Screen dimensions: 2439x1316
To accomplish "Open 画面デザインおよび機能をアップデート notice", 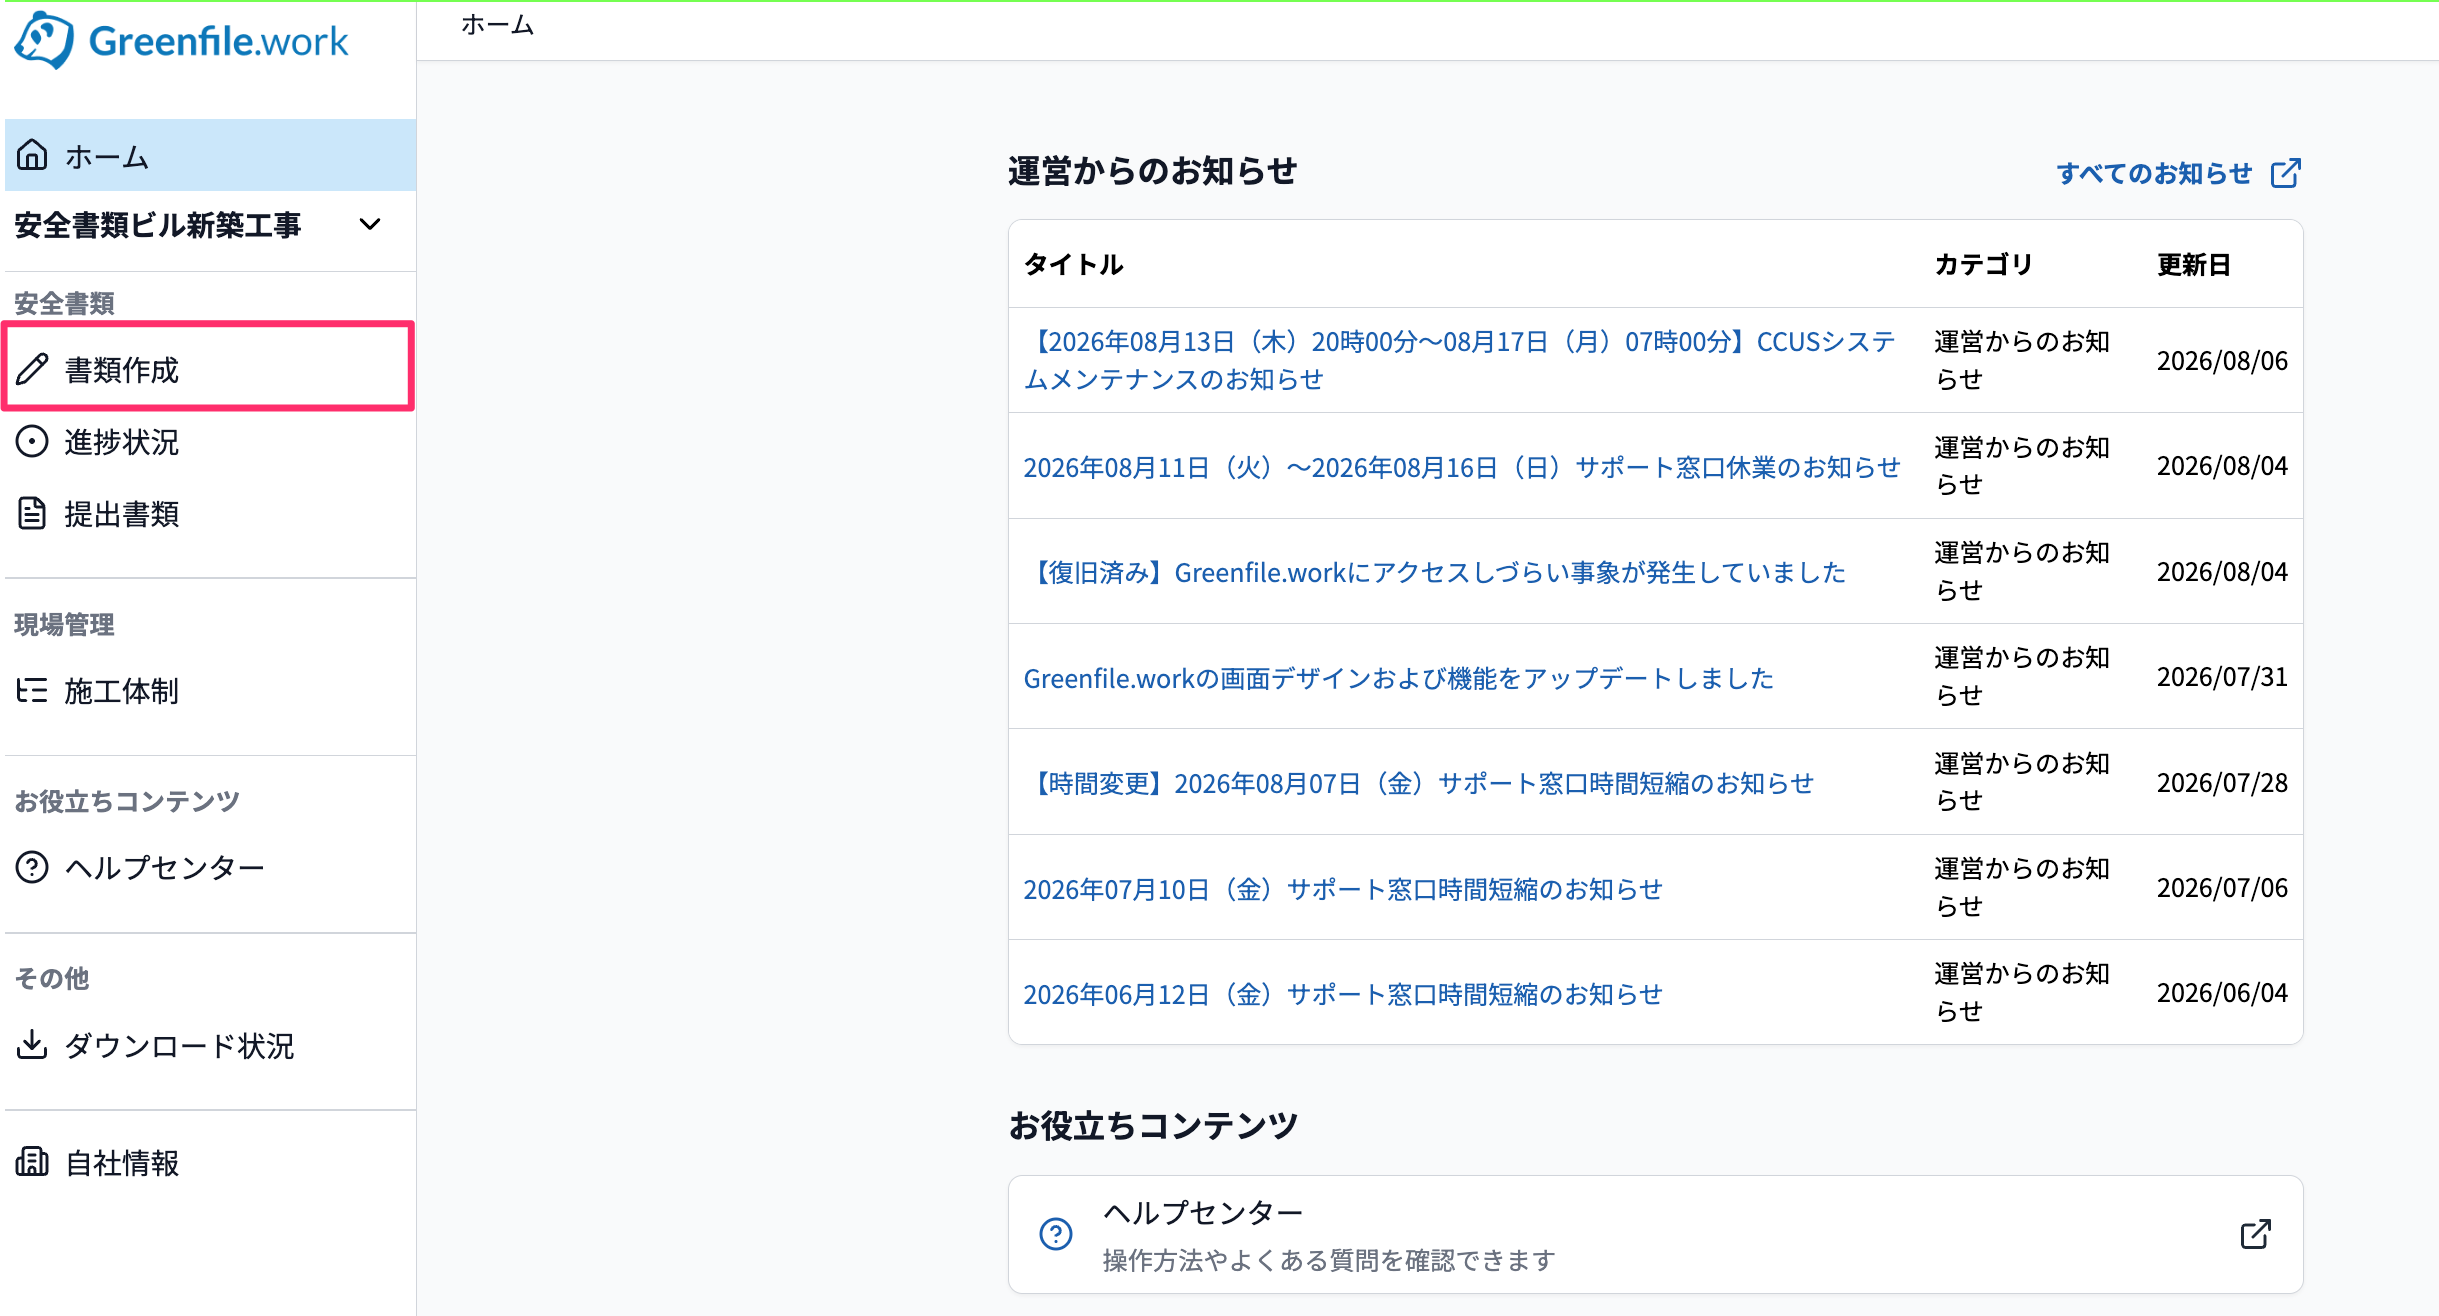I will click(x=1398, y=678).
